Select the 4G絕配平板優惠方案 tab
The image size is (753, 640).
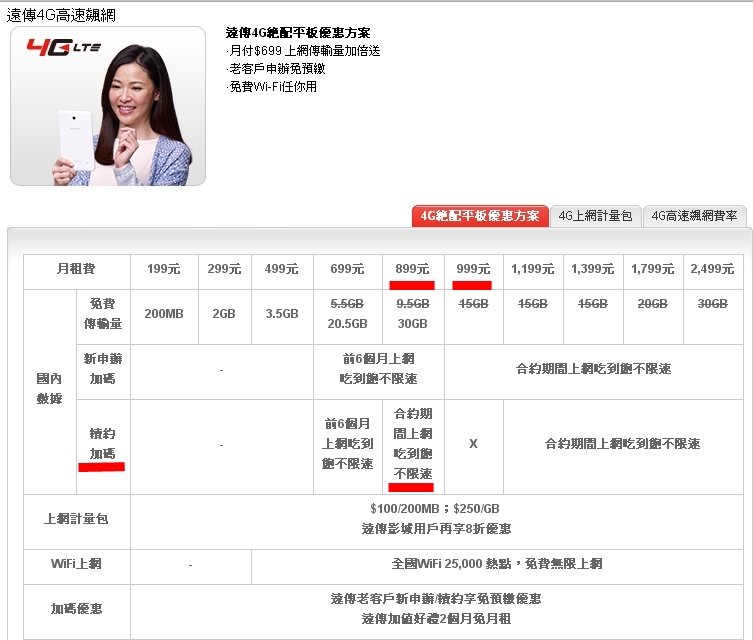pos(480,216)
